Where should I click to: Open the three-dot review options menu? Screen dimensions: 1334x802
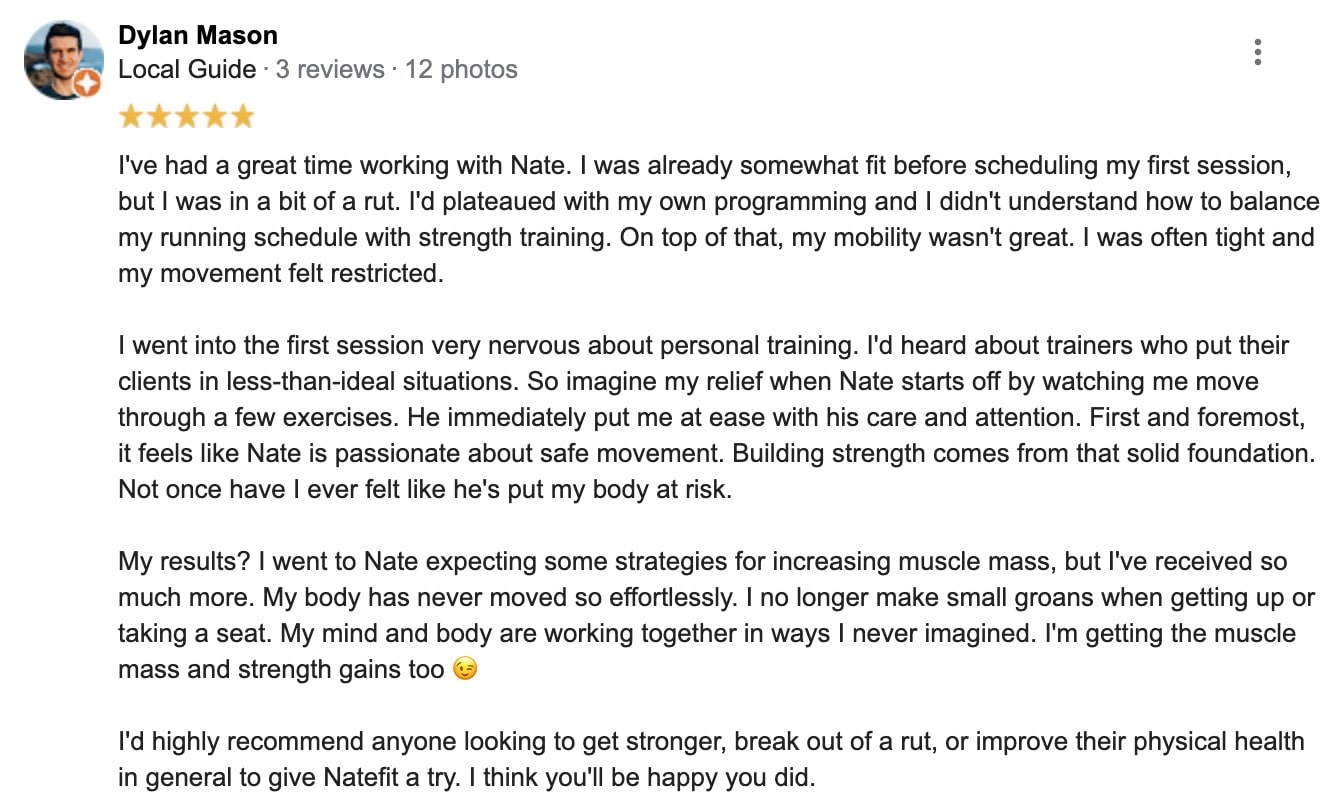(1257, 52)
